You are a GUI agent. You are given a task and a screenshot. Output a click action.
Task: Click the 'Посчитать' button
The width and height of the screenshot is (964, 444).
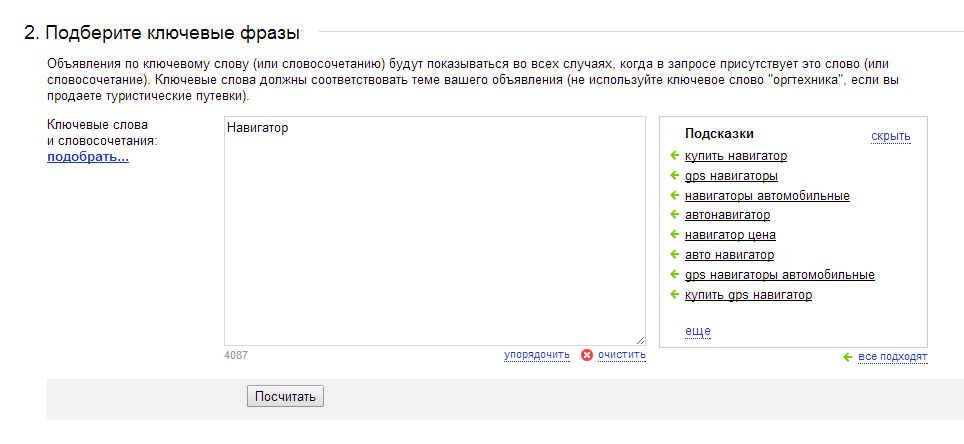tap(285, 397)
